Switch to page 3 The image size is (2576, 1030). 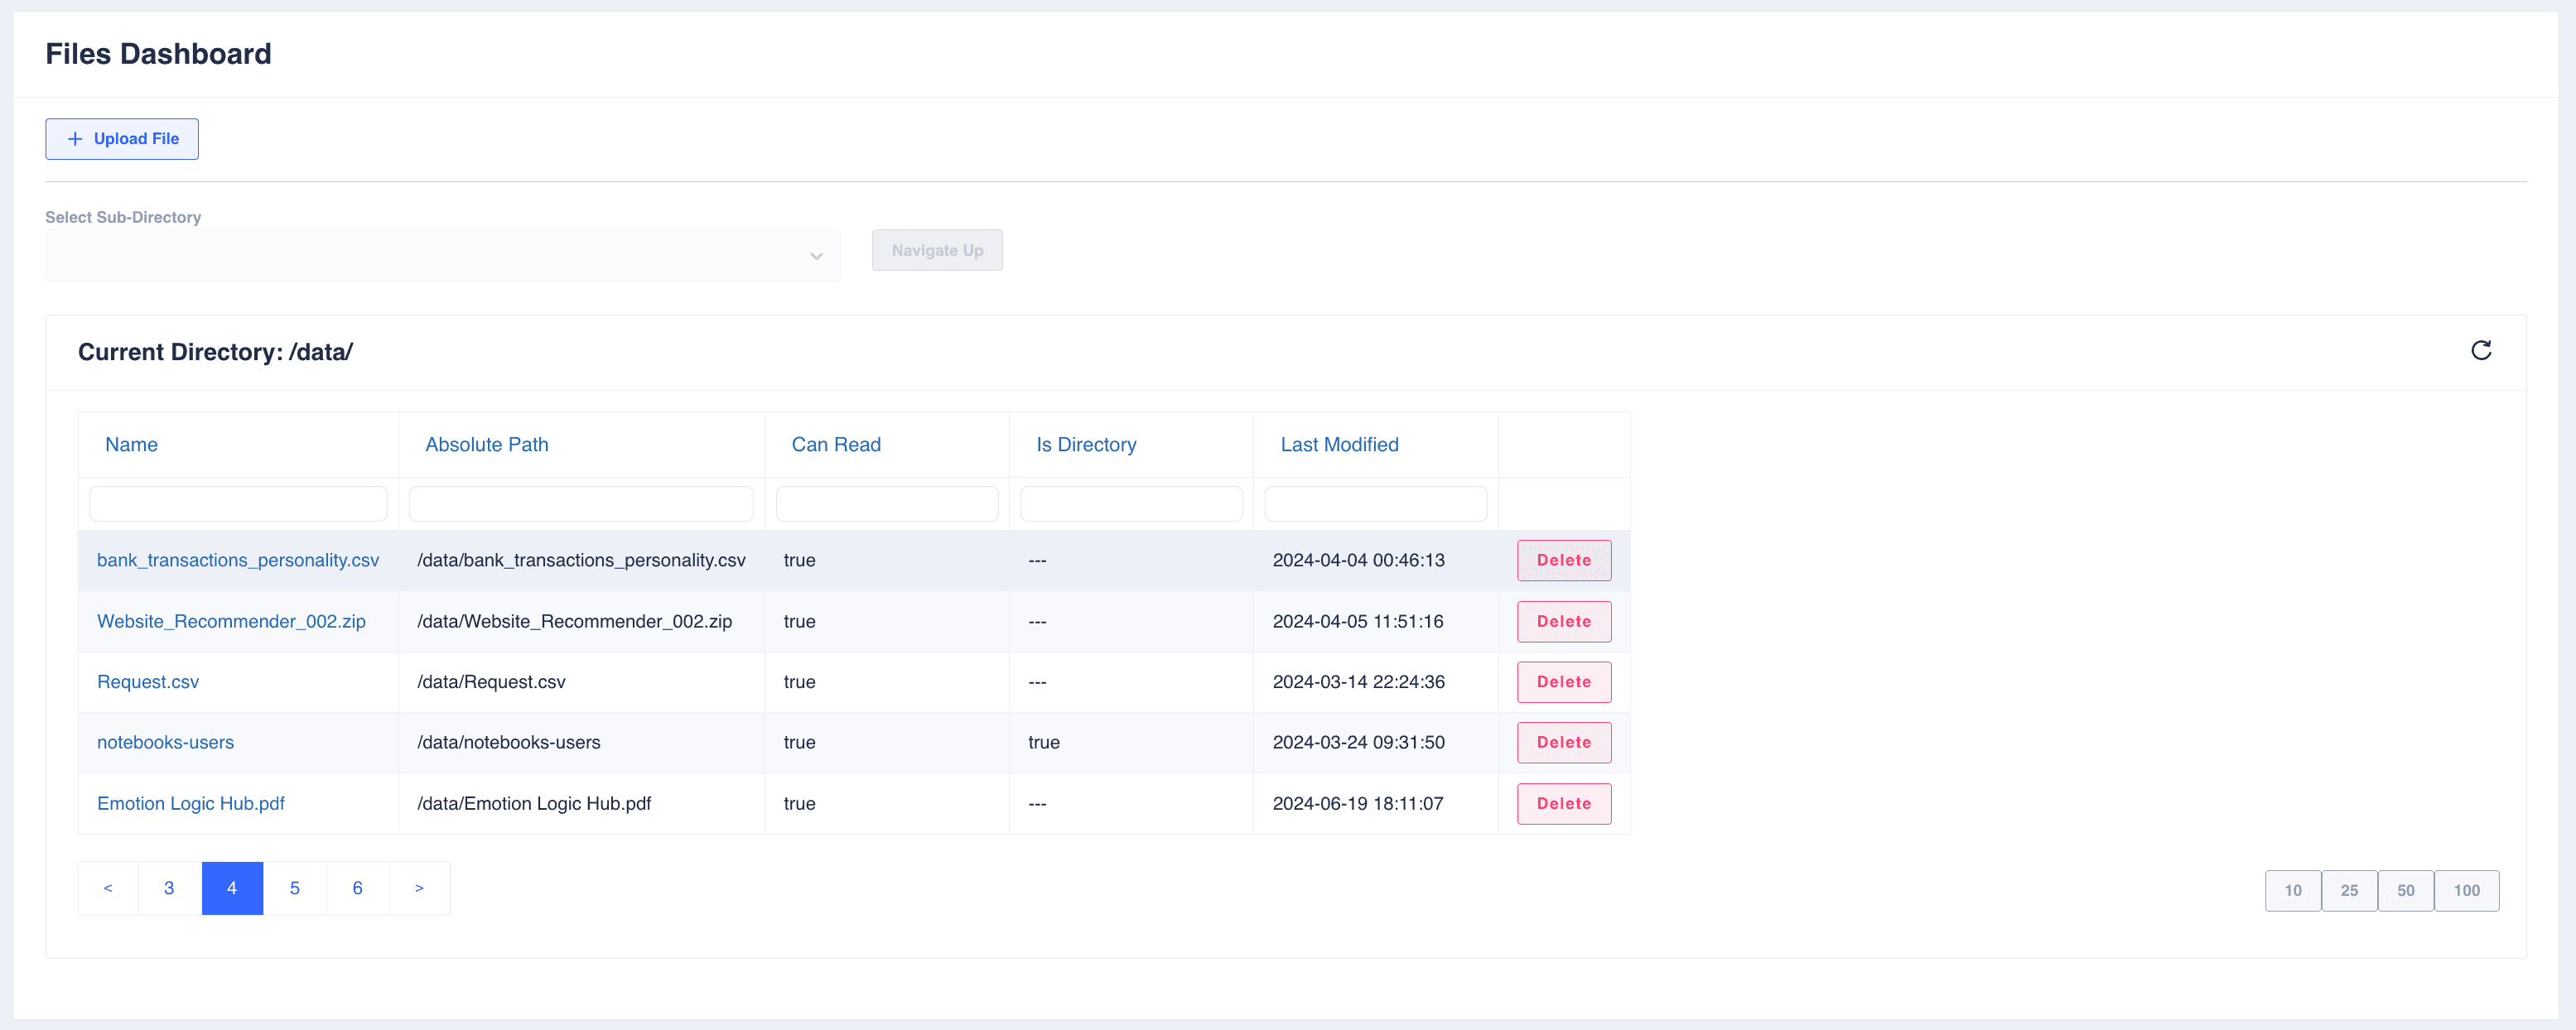point(169,888)
